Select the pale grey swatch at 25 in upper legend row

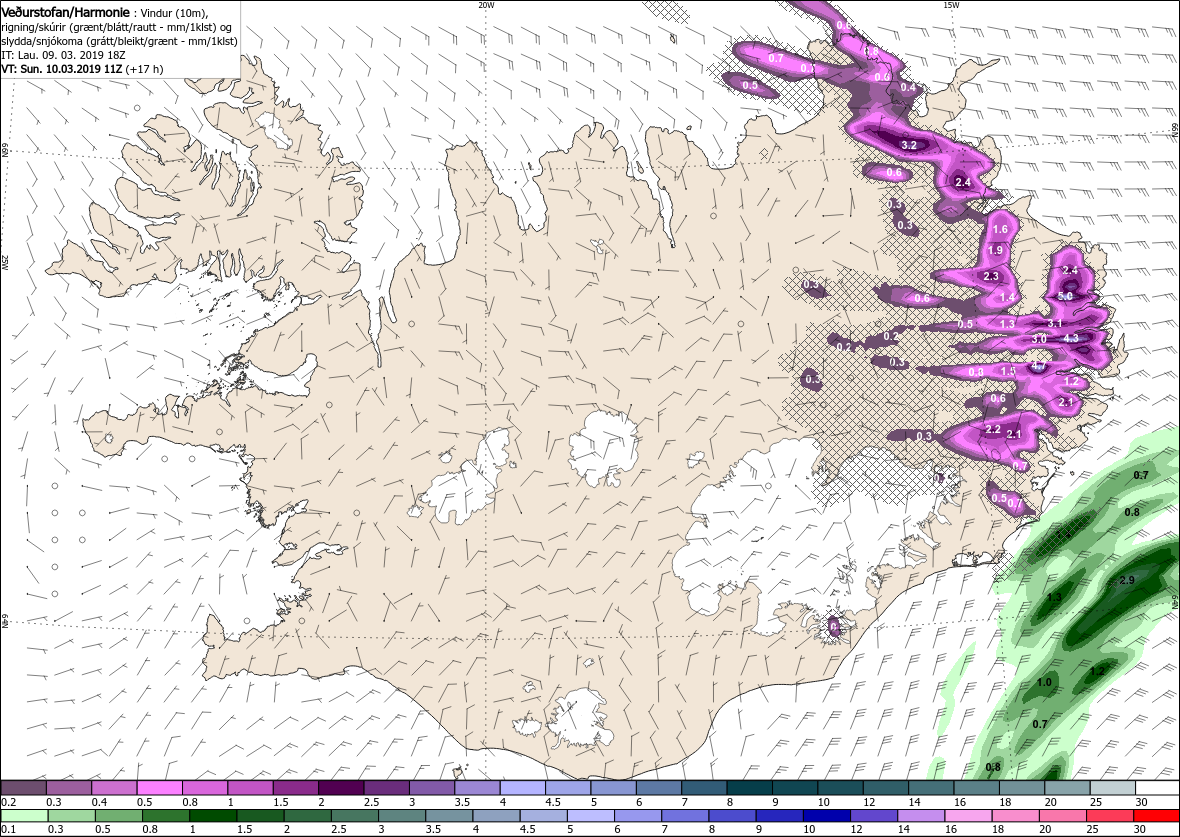tap(1111, 787)
